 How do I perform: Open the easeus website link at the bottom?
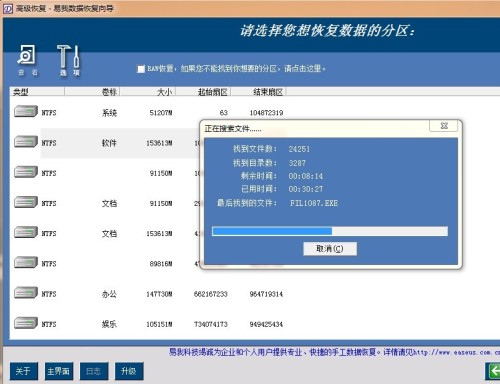[x=456, y=352]
